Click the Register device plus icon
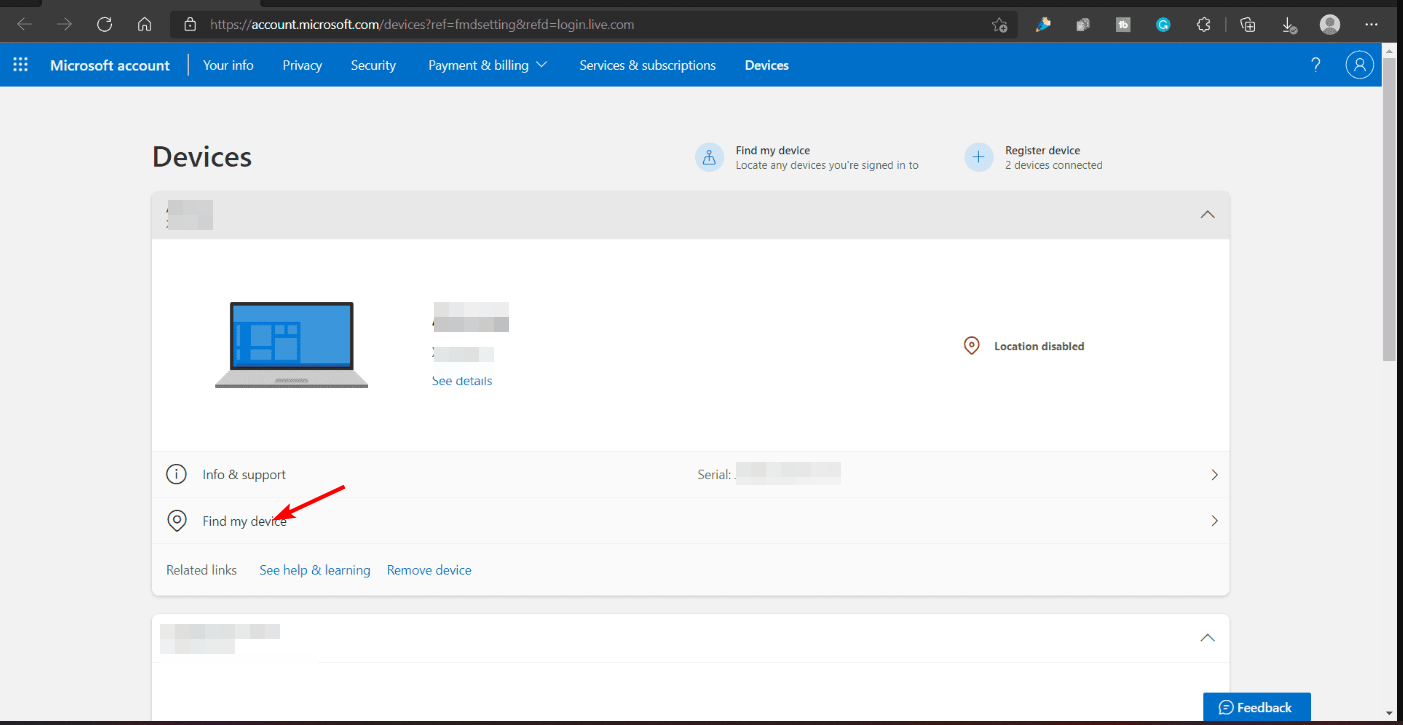 coord(977,157)
